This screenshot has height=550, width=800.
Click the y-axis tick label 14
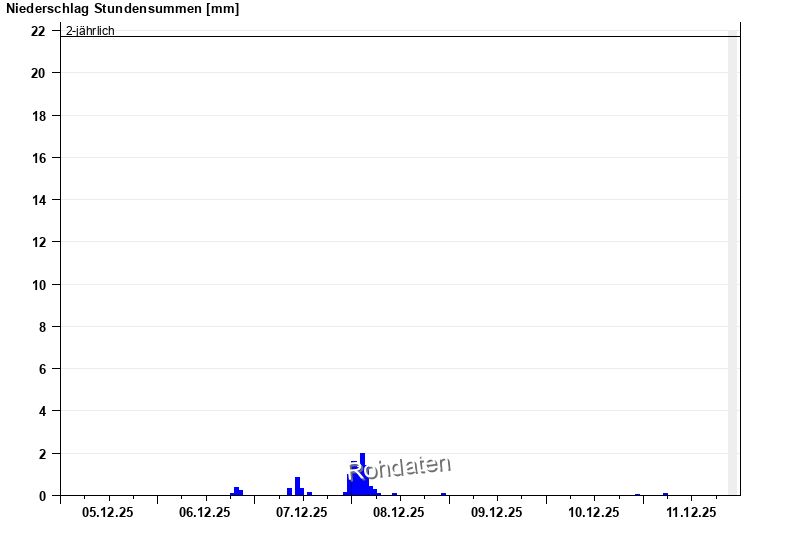38,200
